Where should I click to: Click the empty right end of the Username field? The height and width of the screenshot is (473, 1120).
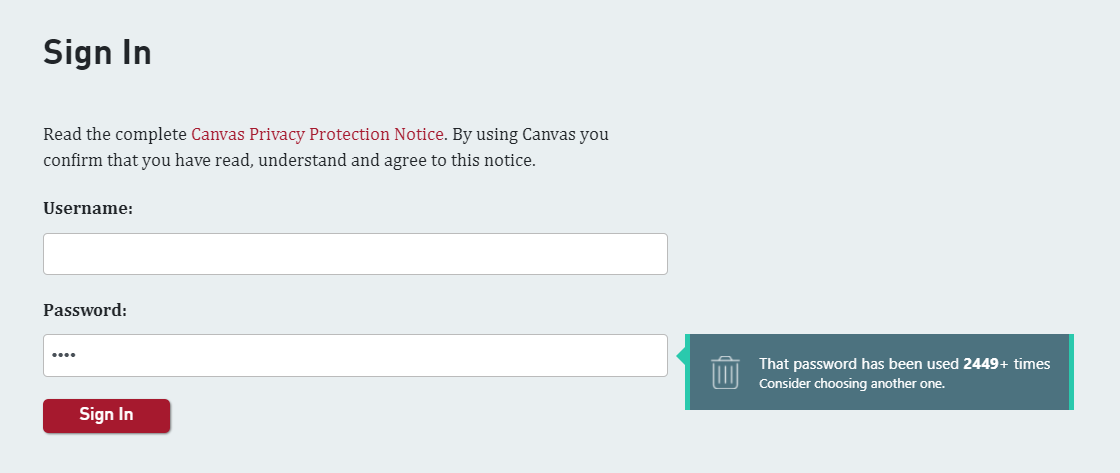click(629, 254)
